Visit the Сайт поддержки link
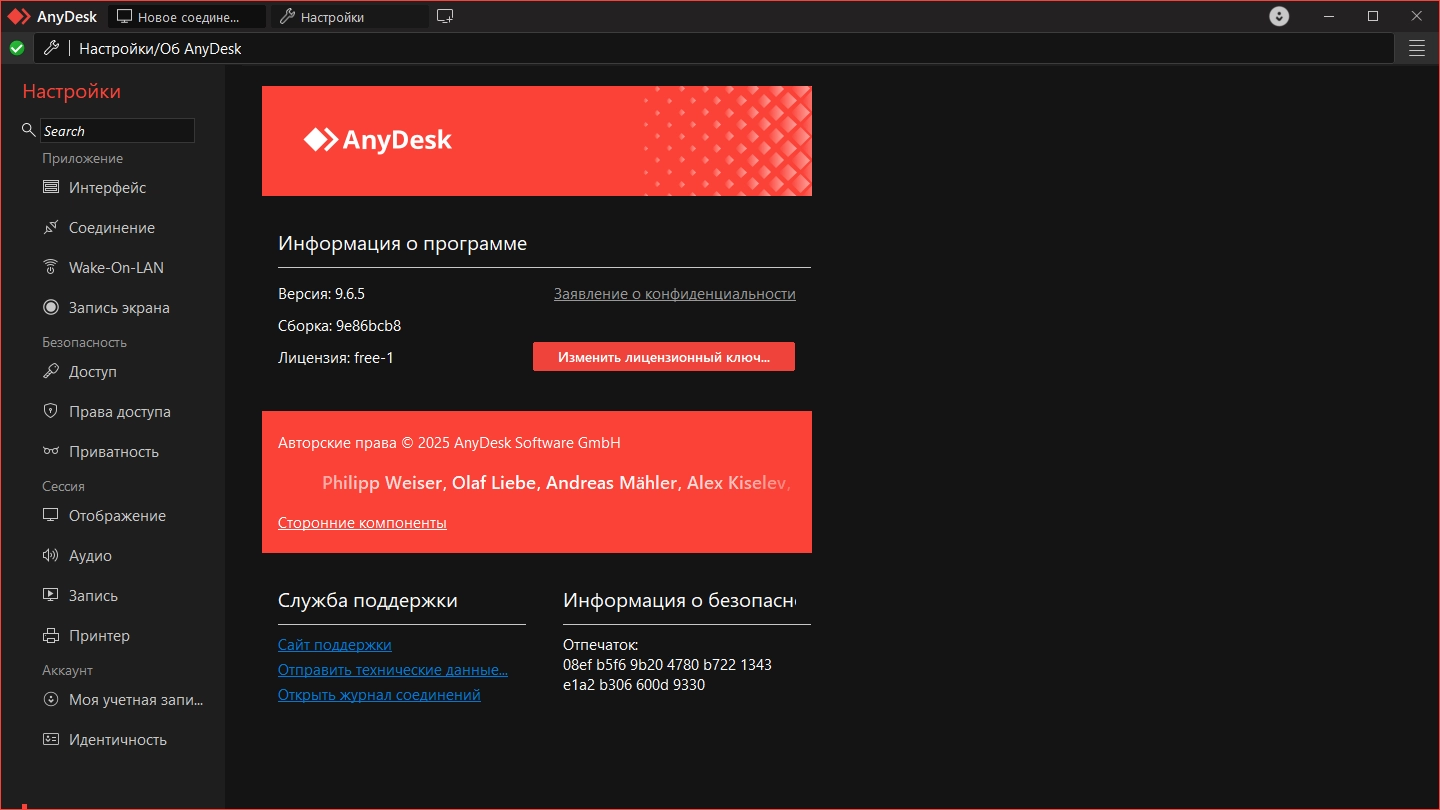 coord(335,645)
